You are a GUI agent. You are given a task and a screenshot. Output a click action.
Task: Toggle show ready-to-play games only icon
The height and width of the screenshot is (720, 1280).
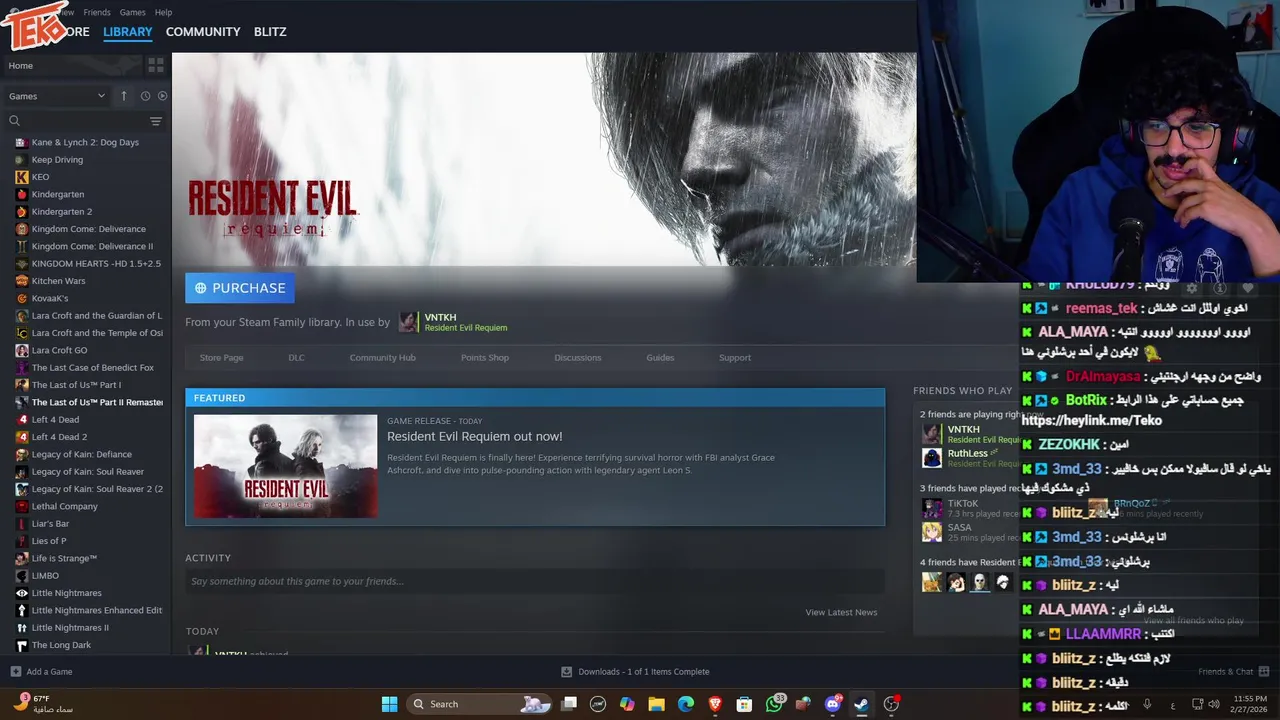162,96
